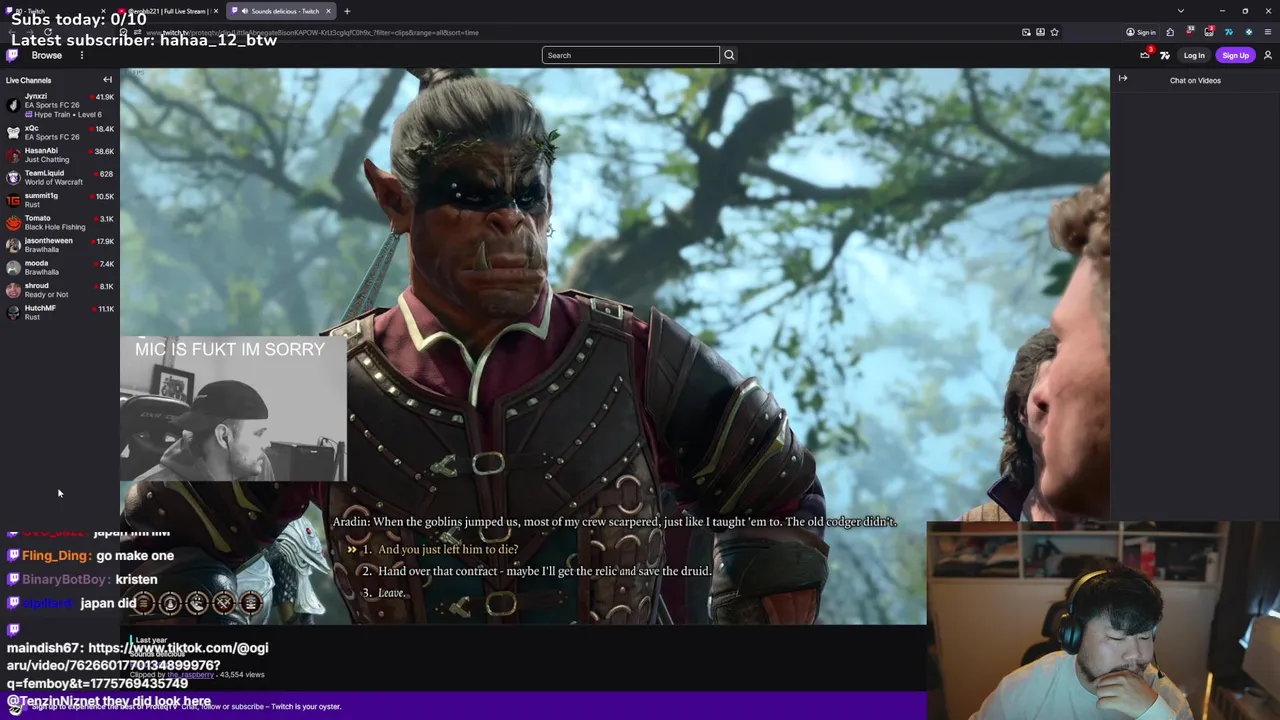Open the summit1g channel avatar
The height and width of the screenshot is (720, 1280).
pos(13,200)
